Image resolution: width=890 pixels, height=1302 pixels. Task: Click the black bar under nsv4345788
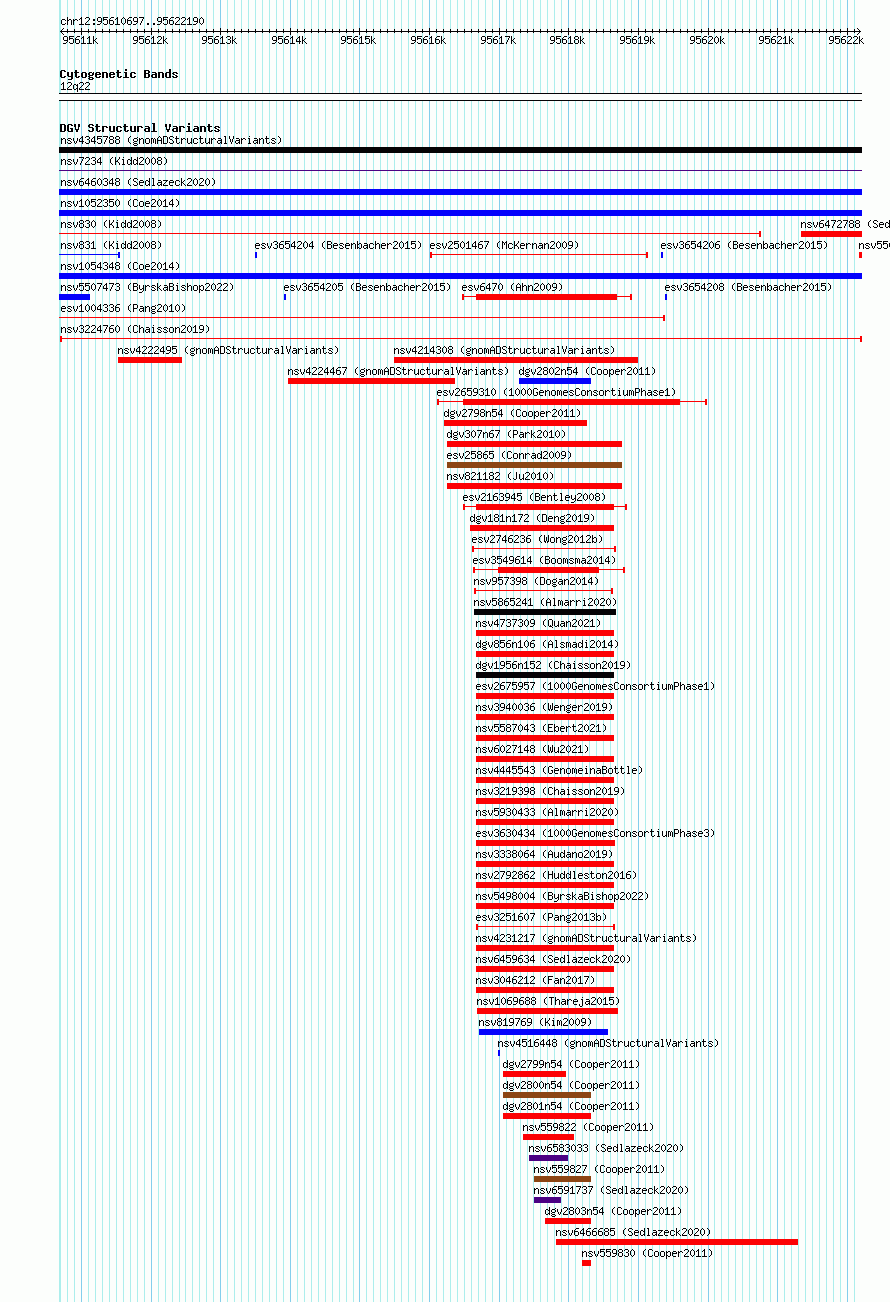pyautogui.click(x=461, y=150)
